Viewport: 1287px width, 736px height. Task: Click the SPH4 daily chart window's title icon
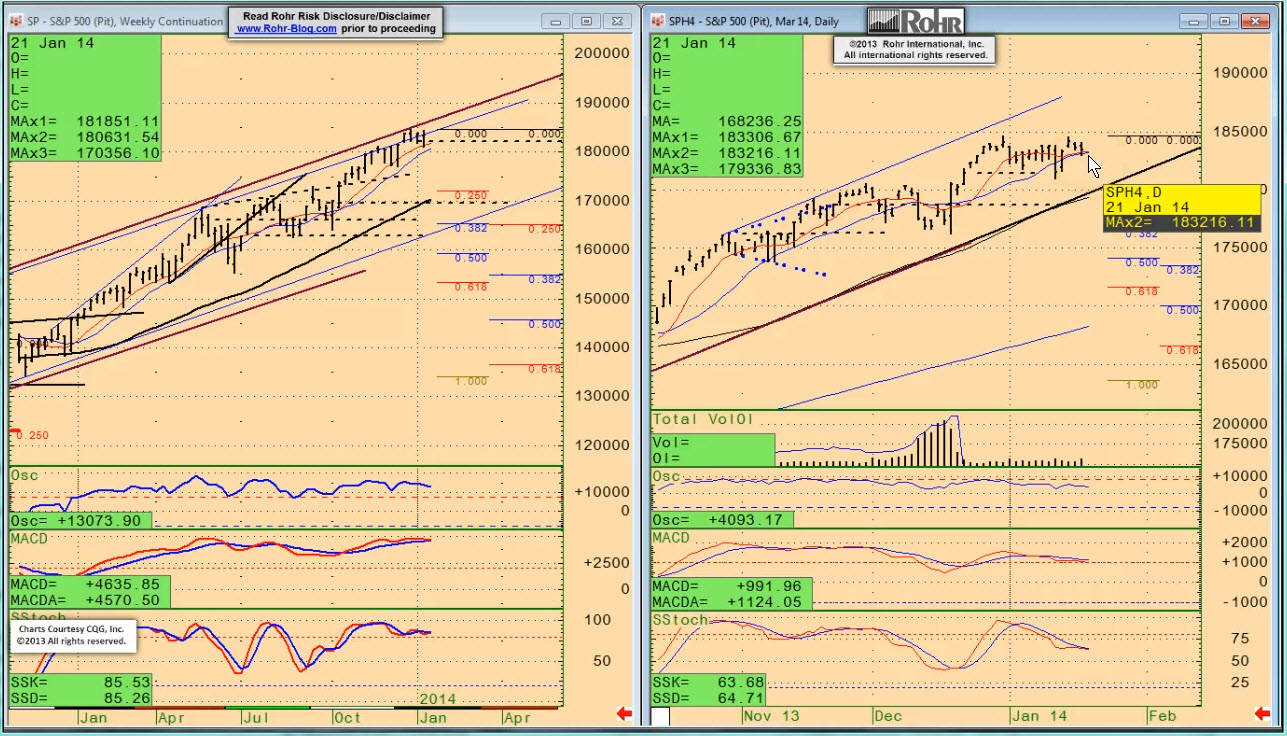[660, 21]
